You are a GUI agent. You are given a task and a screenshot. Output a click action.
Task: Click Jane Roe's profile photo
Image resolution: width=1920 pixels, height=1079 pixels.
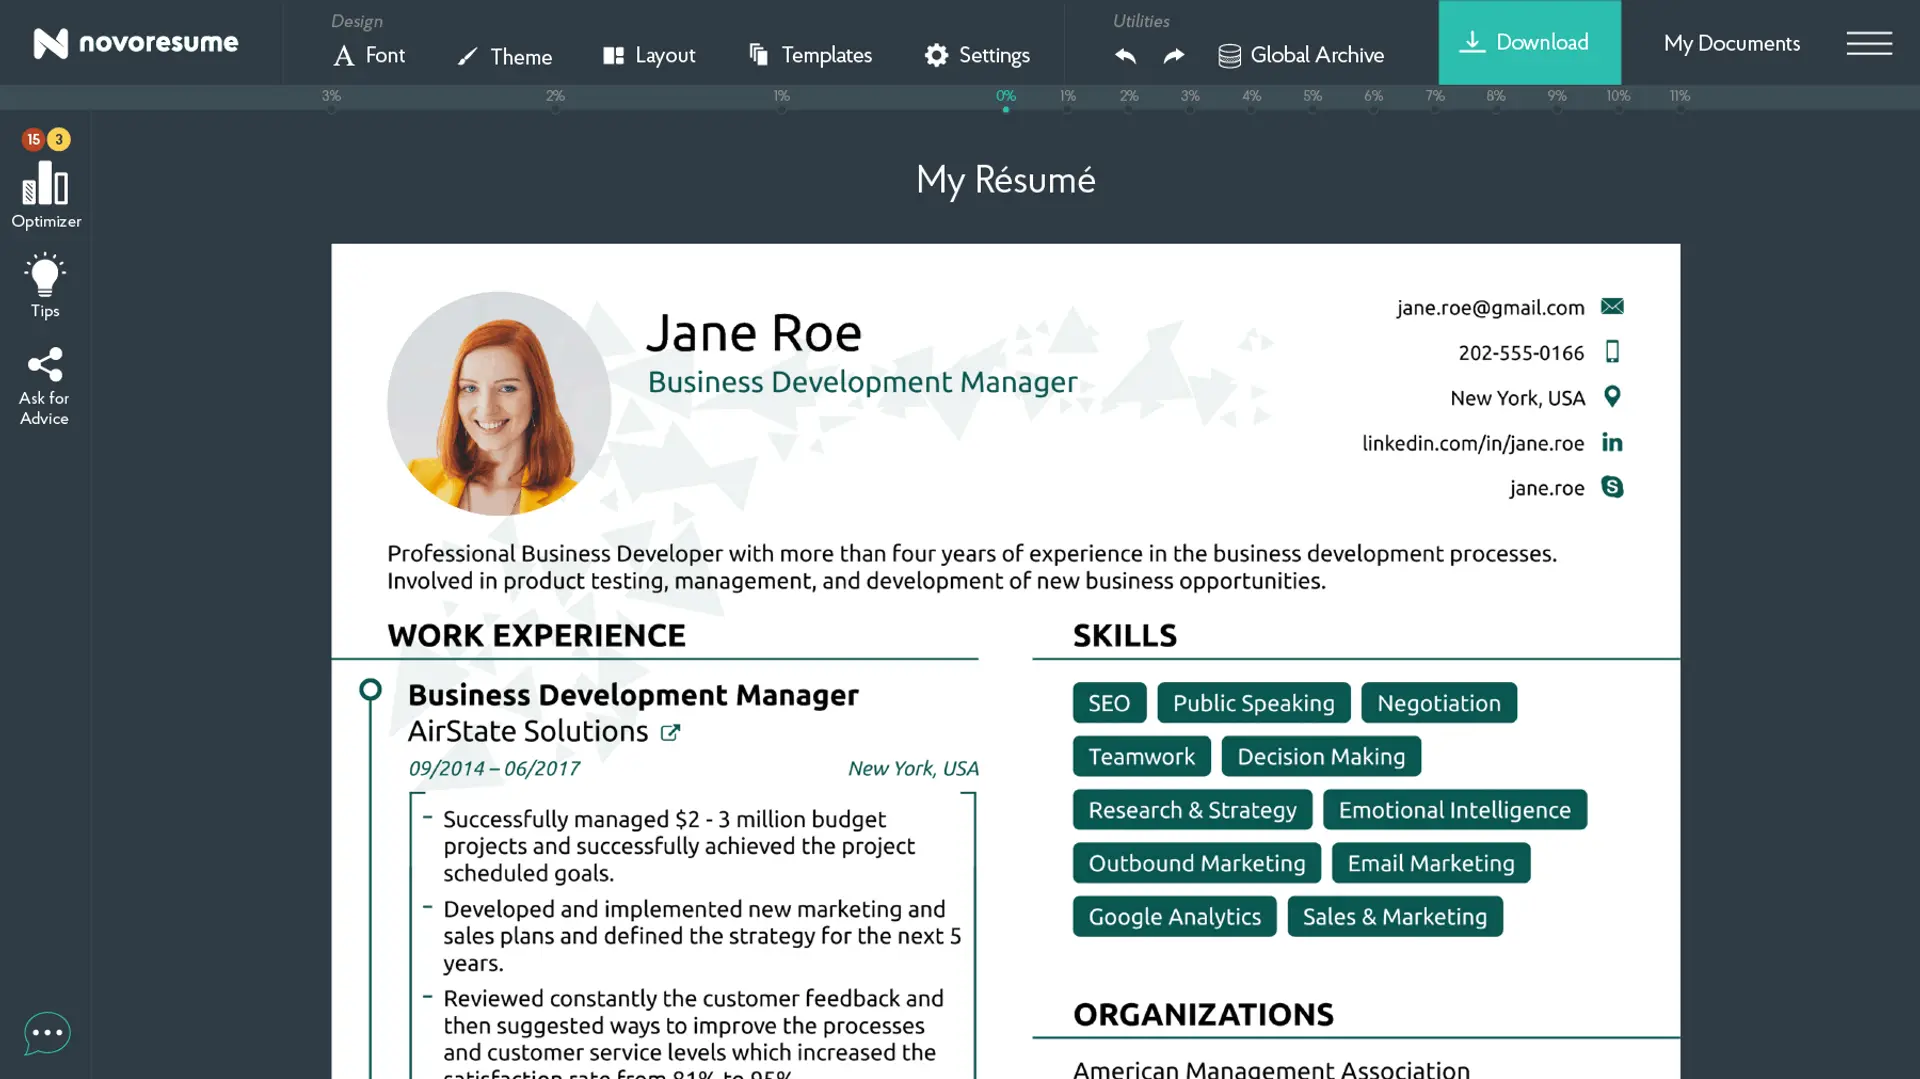pyautogui.click(x=499, y=404)
